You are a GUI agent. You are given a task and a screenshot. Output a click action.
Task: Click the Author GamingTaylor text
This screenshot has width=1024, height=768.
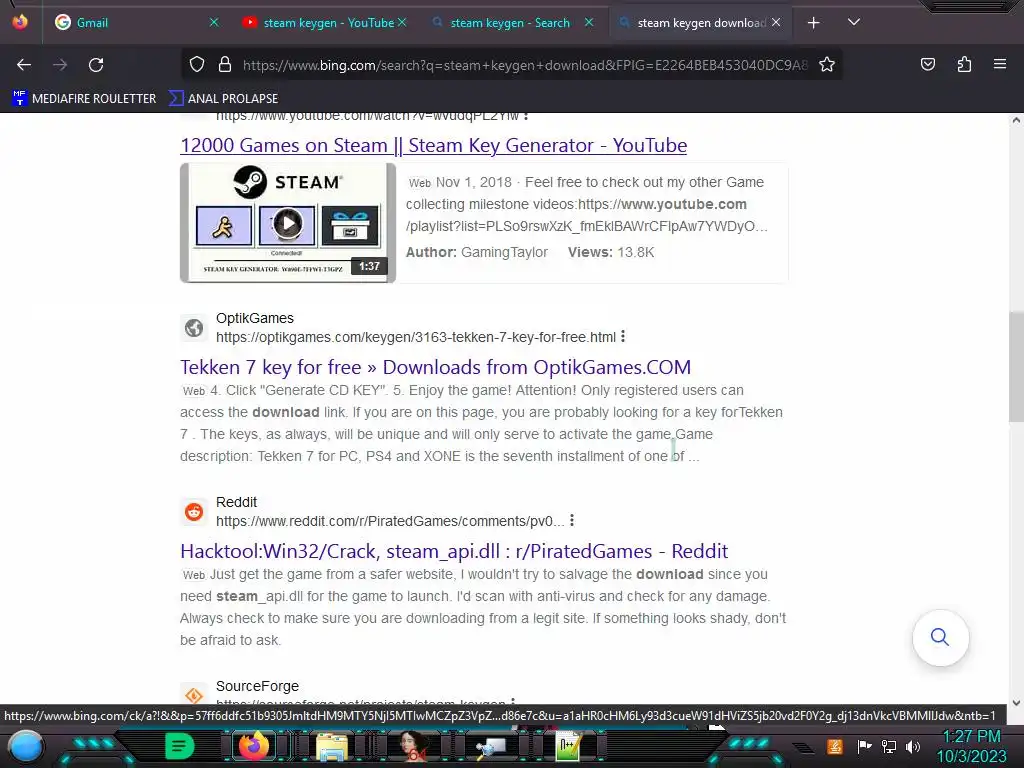pos(477,252)
